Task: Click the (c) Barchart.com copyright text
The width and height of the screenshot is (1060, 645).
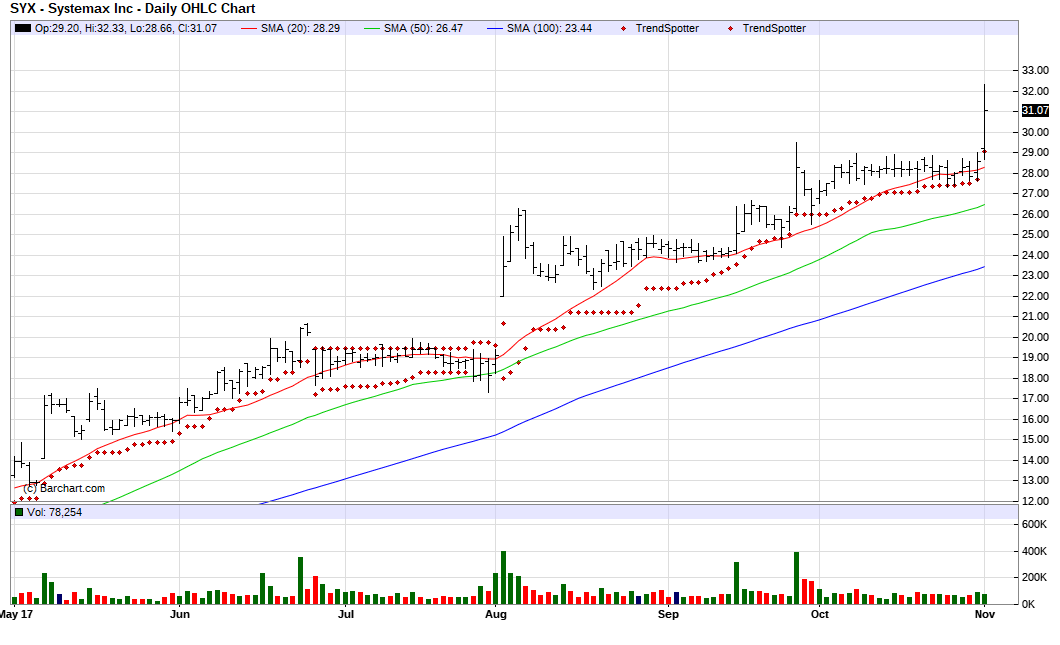Action: pyautogui.click(x=64, y=488)
